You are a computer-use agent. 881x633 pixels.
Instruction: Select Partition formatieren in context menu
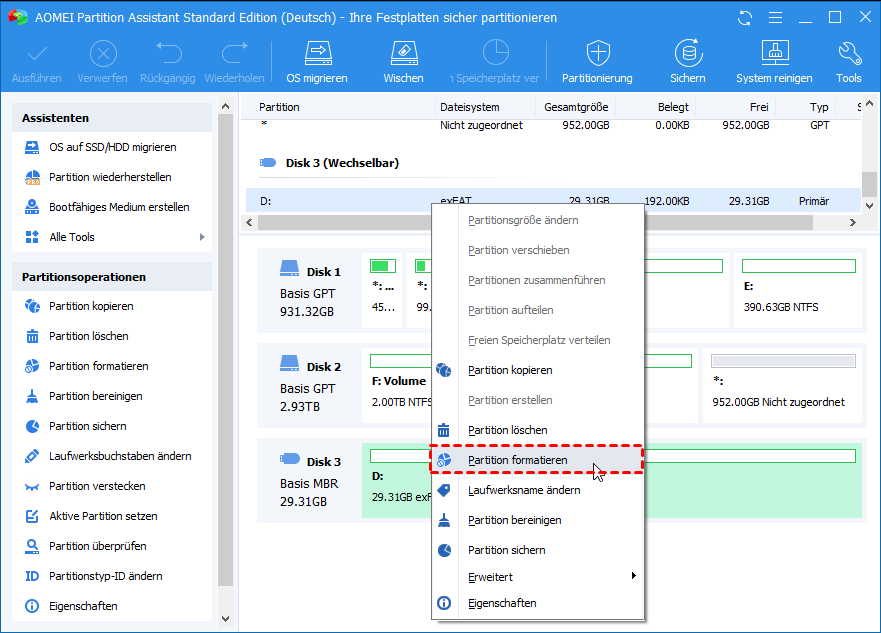[x=538, y=460]
